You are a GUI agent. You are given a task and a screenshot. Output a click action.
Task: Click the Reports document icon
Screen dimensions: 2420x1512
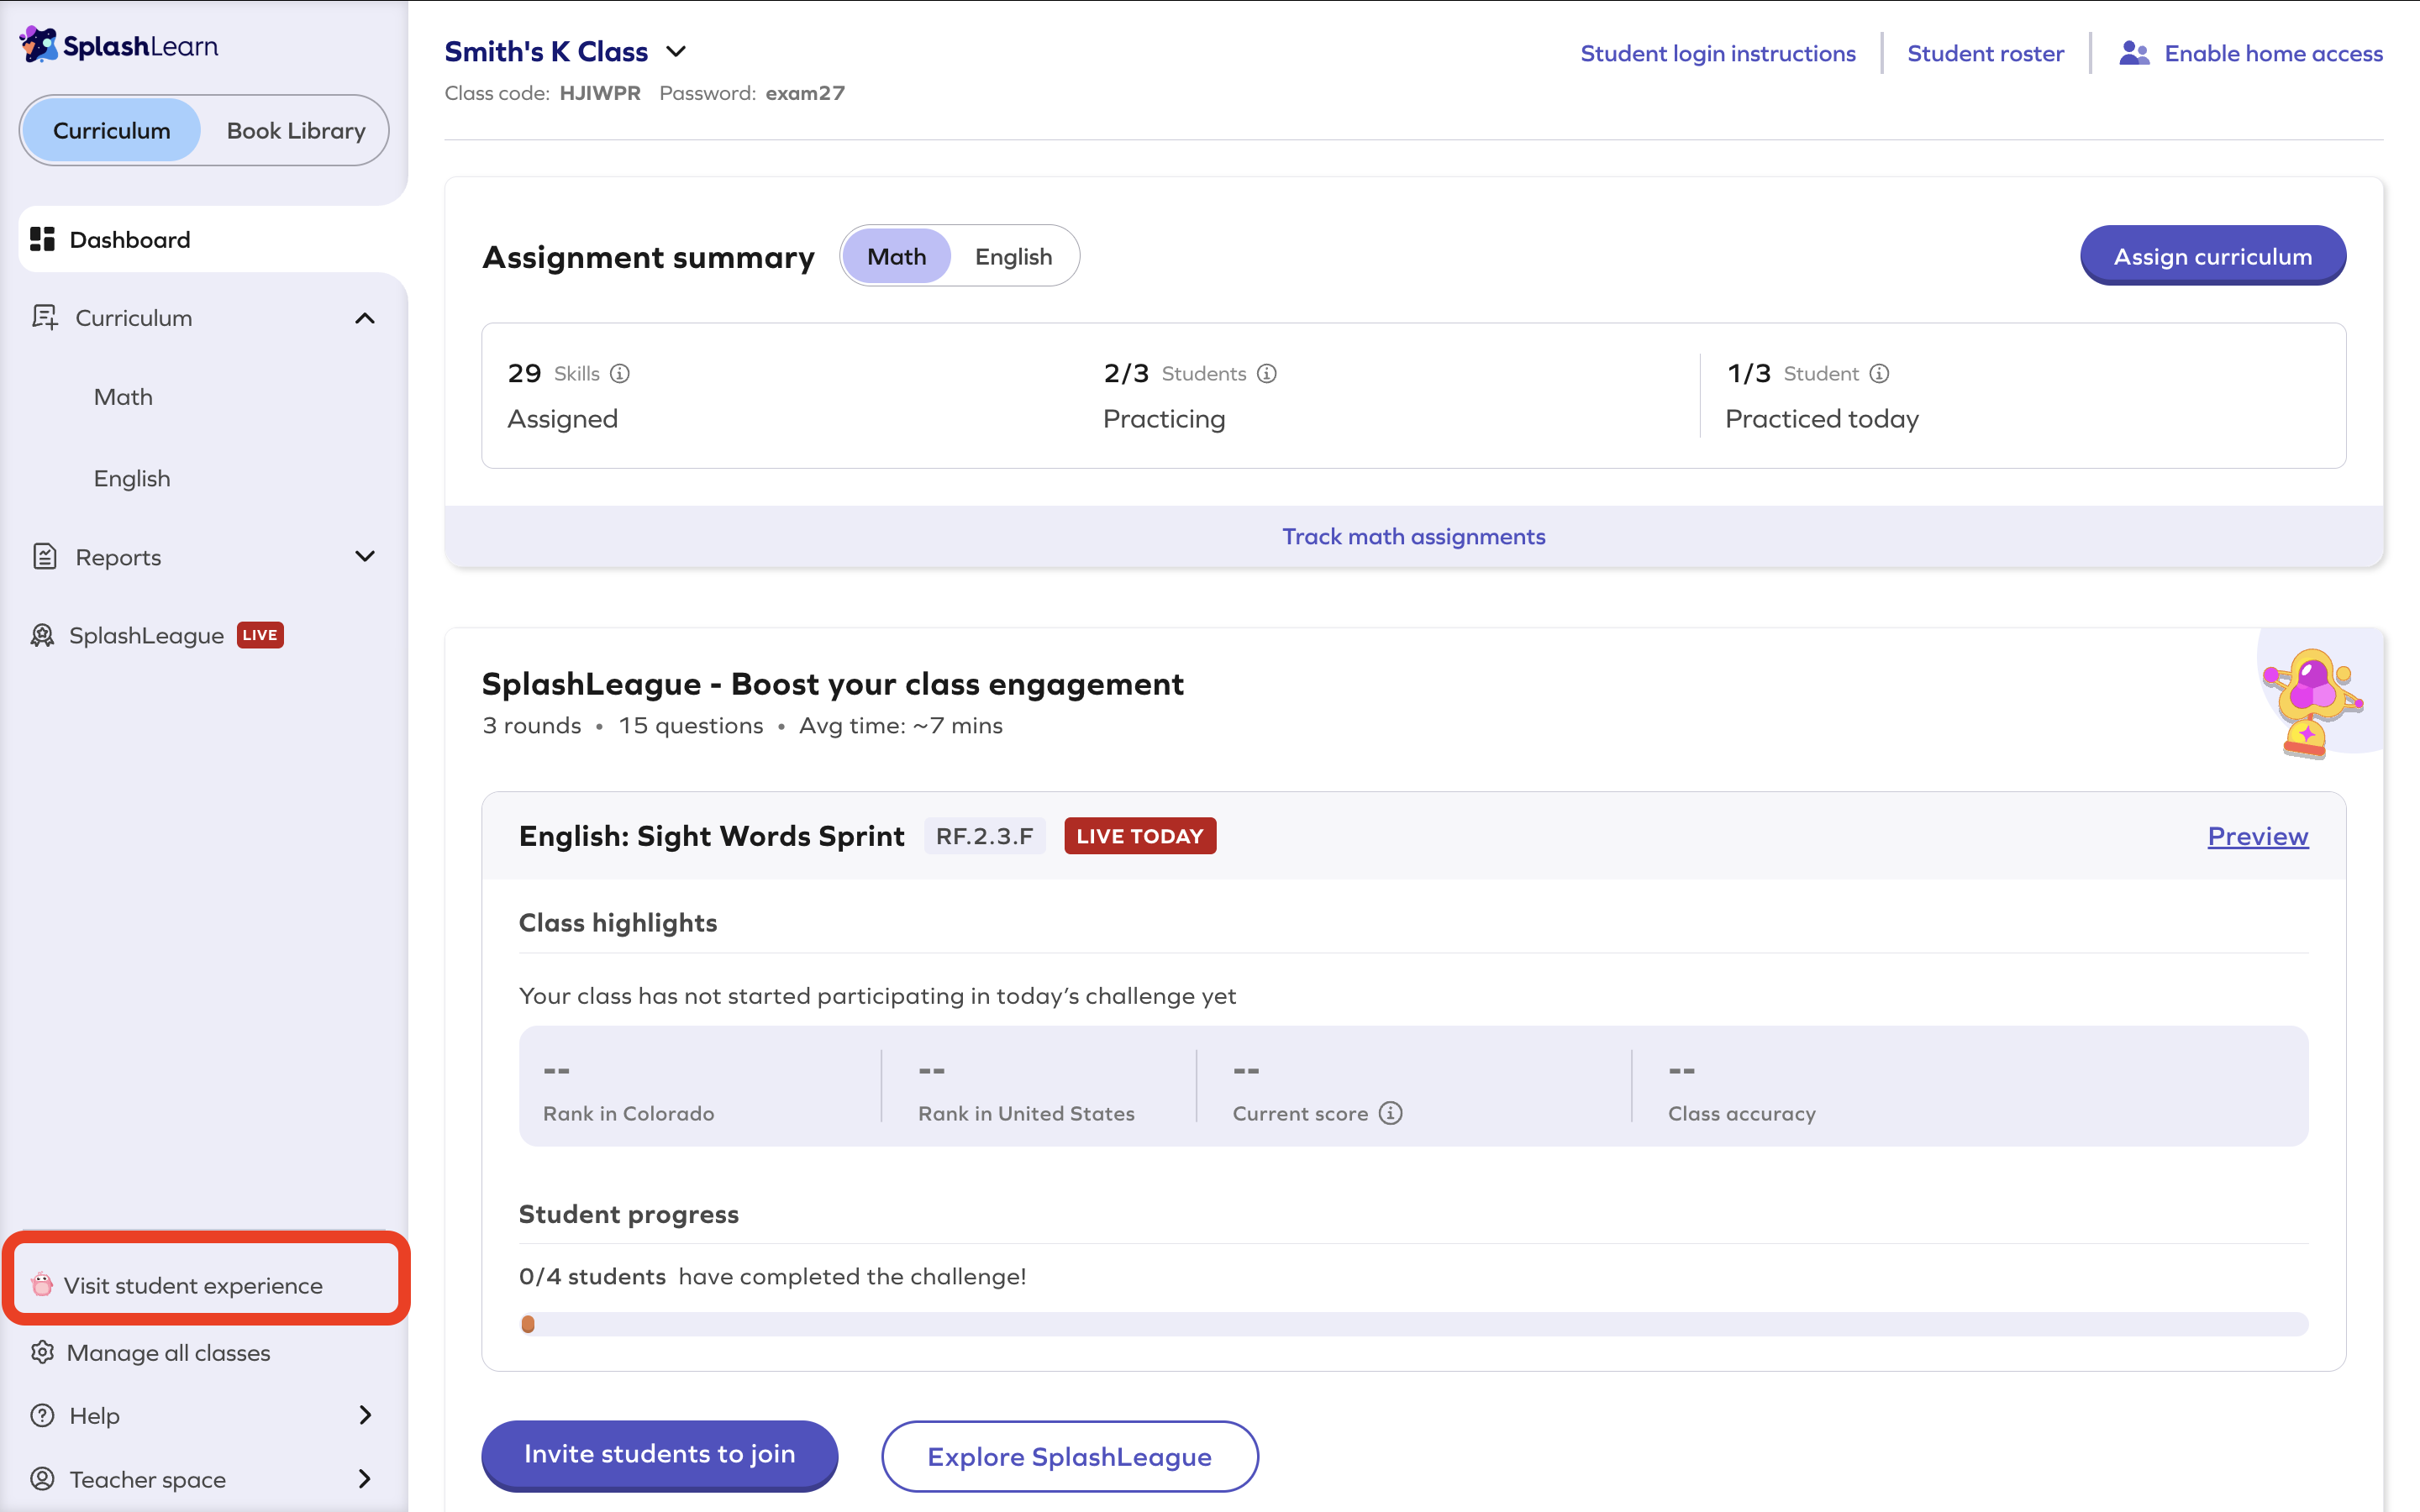coord(44,556)
